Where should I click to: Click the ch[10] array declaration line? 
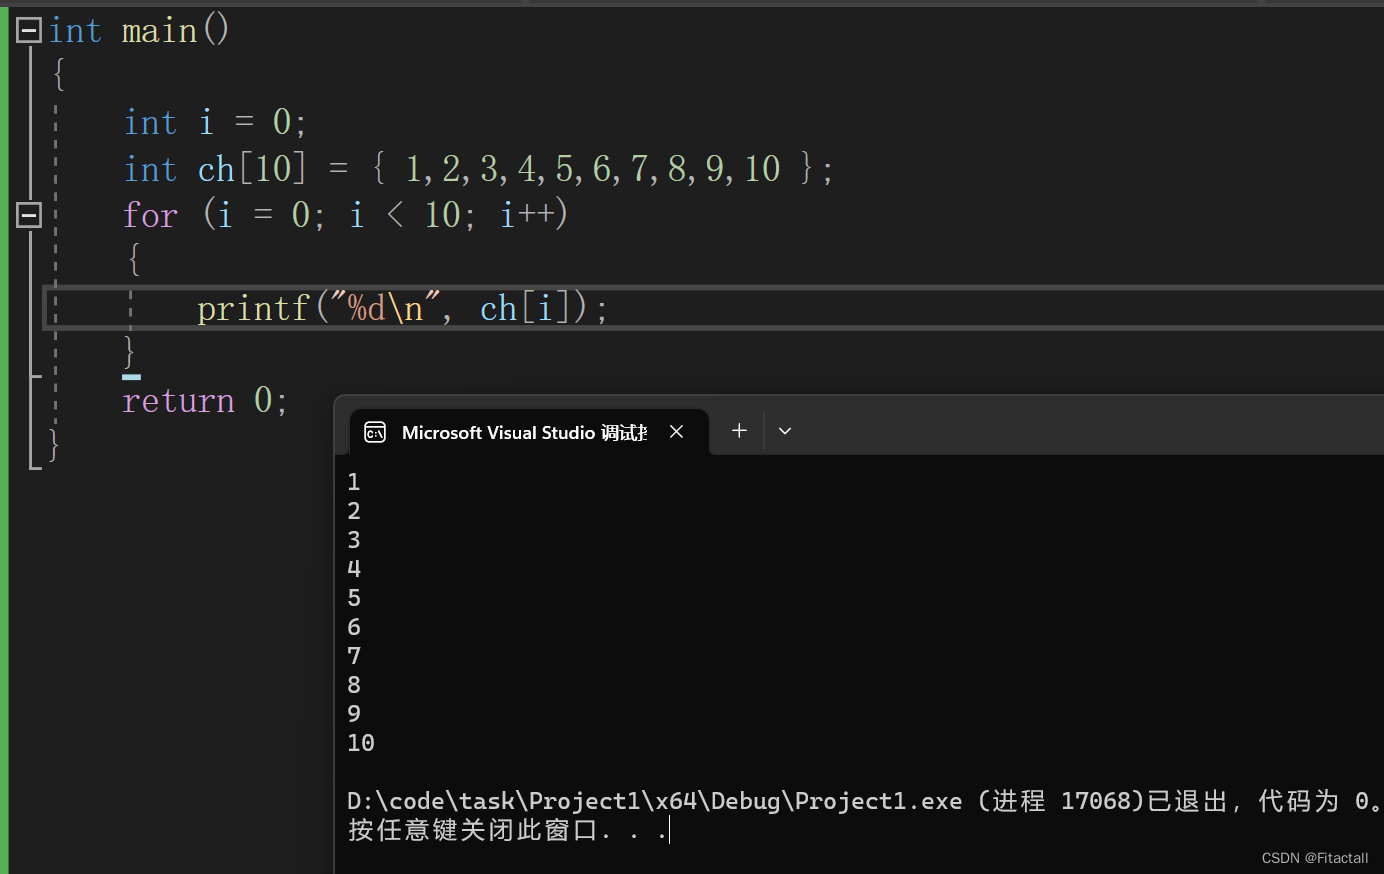(478, 168)
